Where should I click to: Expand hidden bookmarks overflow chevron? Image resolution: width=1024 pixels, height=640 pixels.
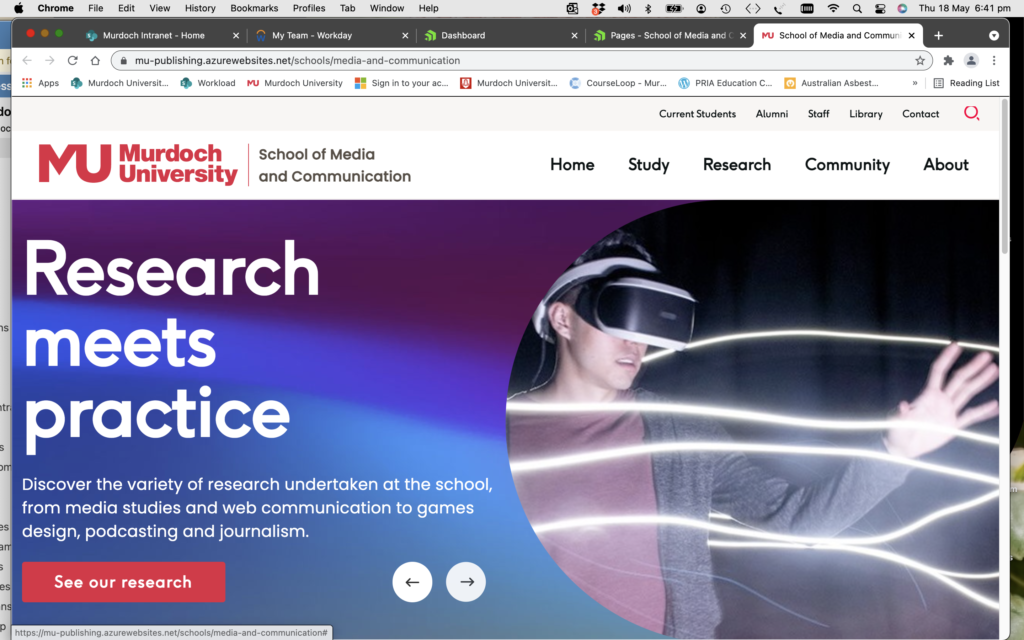point(915,83)
